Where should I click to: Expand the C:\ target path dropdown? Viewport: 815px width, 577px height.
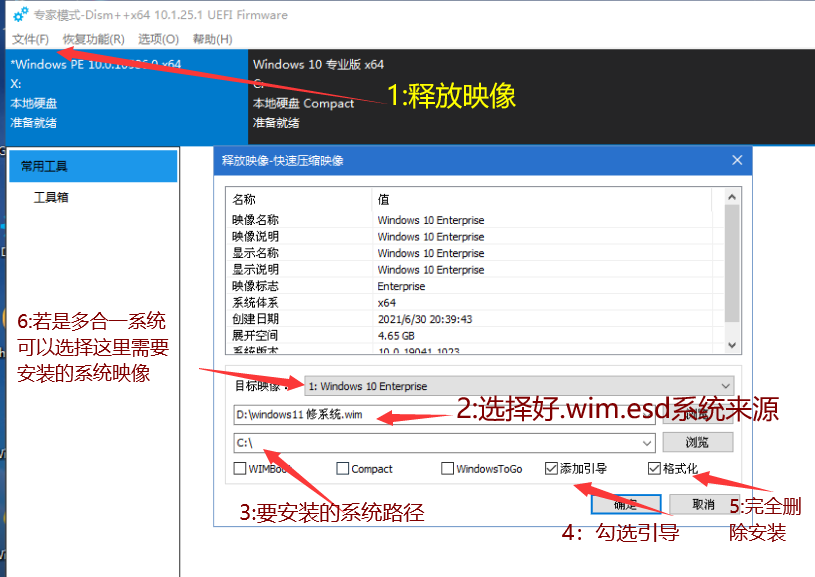(x=647, y=443)
